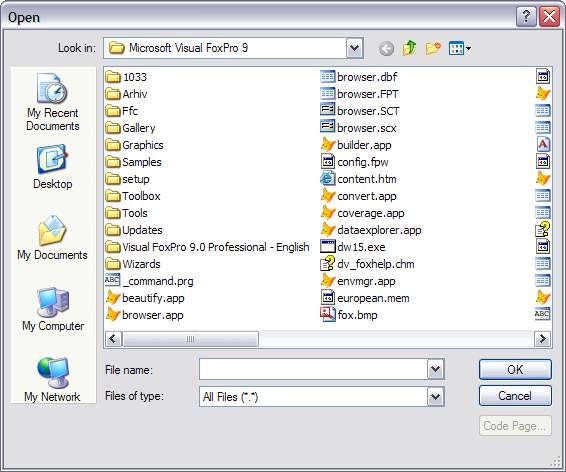Click the Code Page button
The width and height of the screenshot is (566, 472).
[x=515, y=425]
